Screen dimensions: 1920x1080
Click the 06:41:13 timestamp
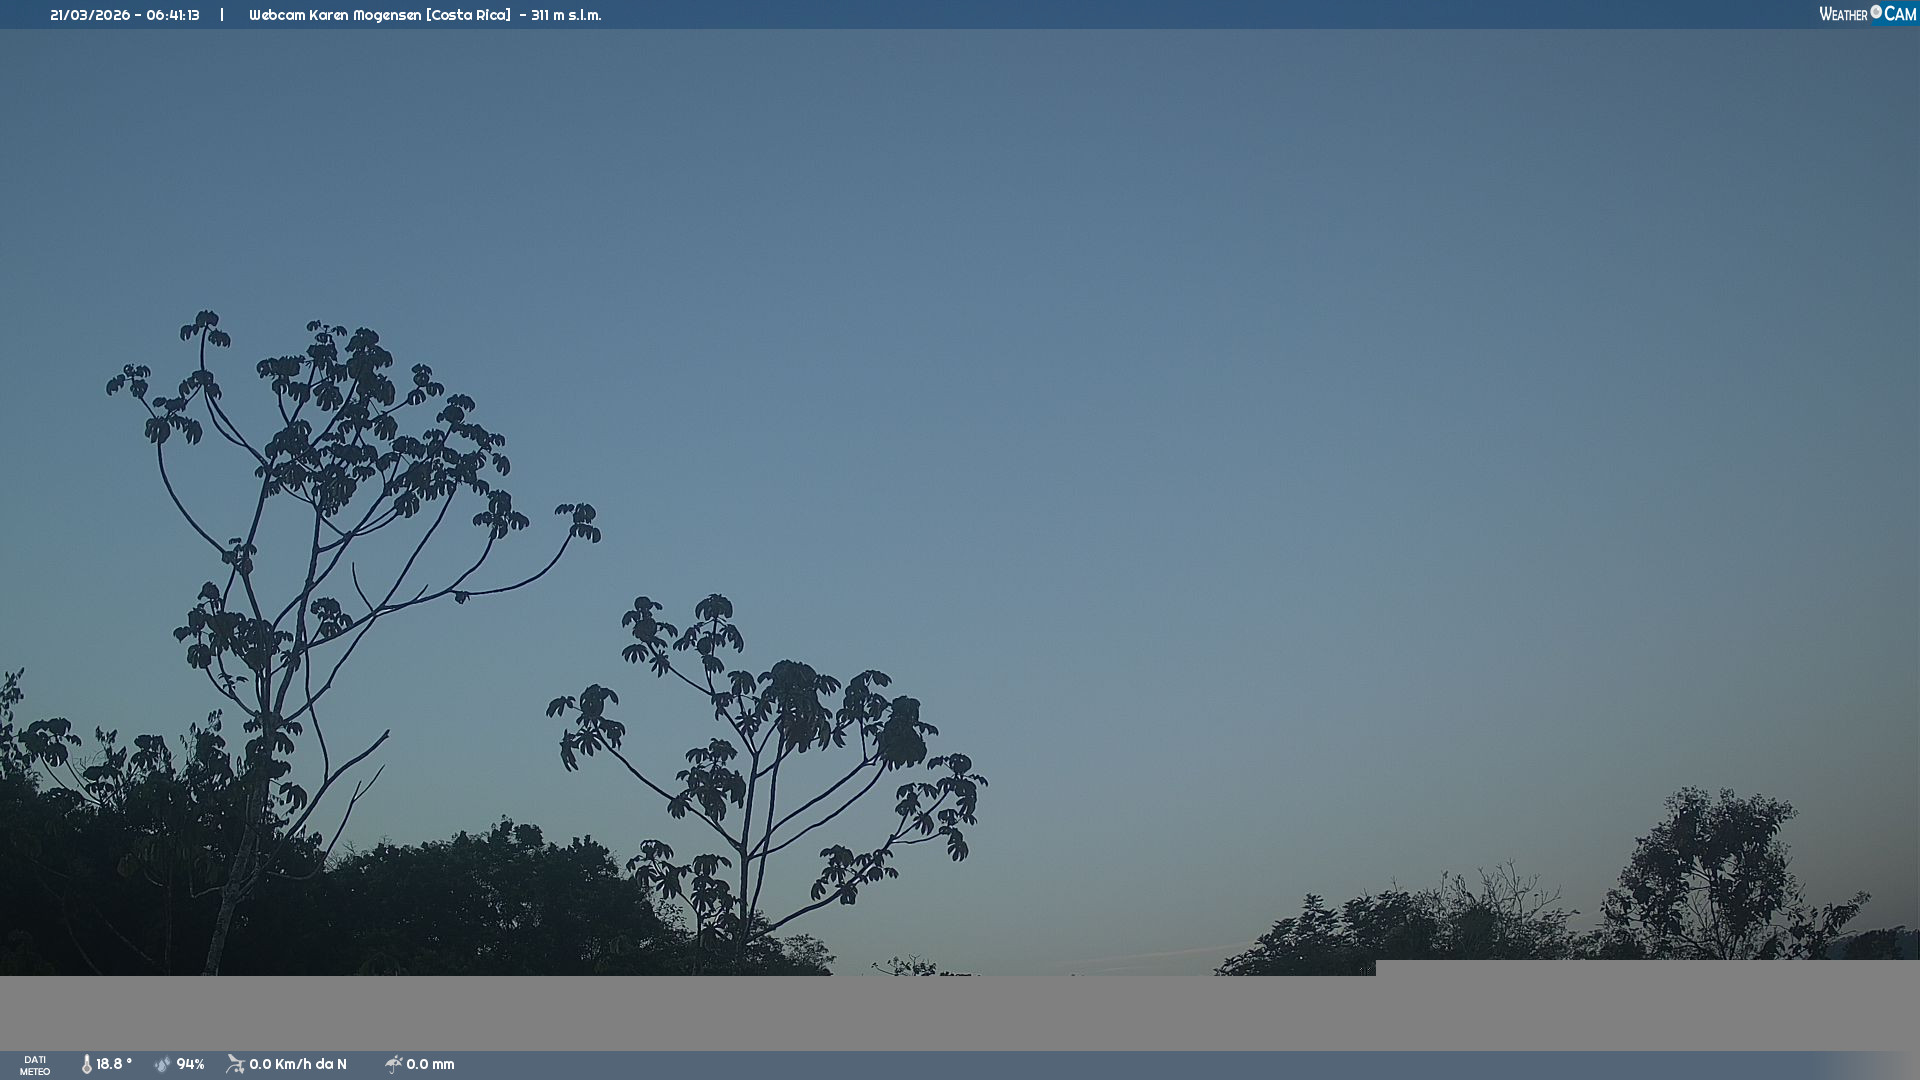coord(173,15)
